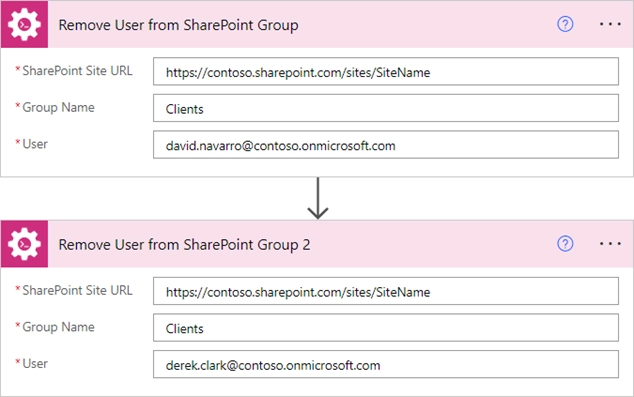Click the Group Name label in first action
Viewport: 634px width, 397px height.
point(58,108)
